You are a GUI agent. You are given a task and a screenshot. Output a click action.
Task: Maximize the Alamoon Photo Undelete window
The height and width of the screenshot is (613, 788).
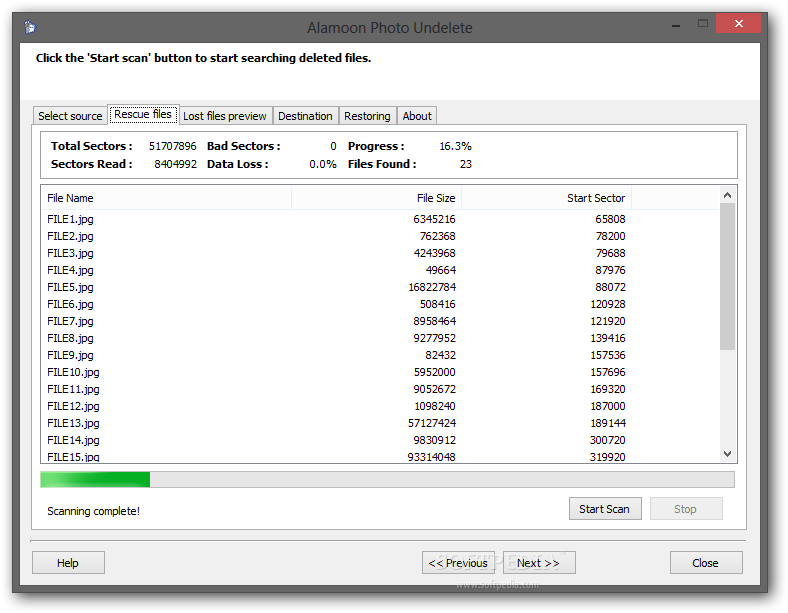pyautogui.click(x=703, y=23)
